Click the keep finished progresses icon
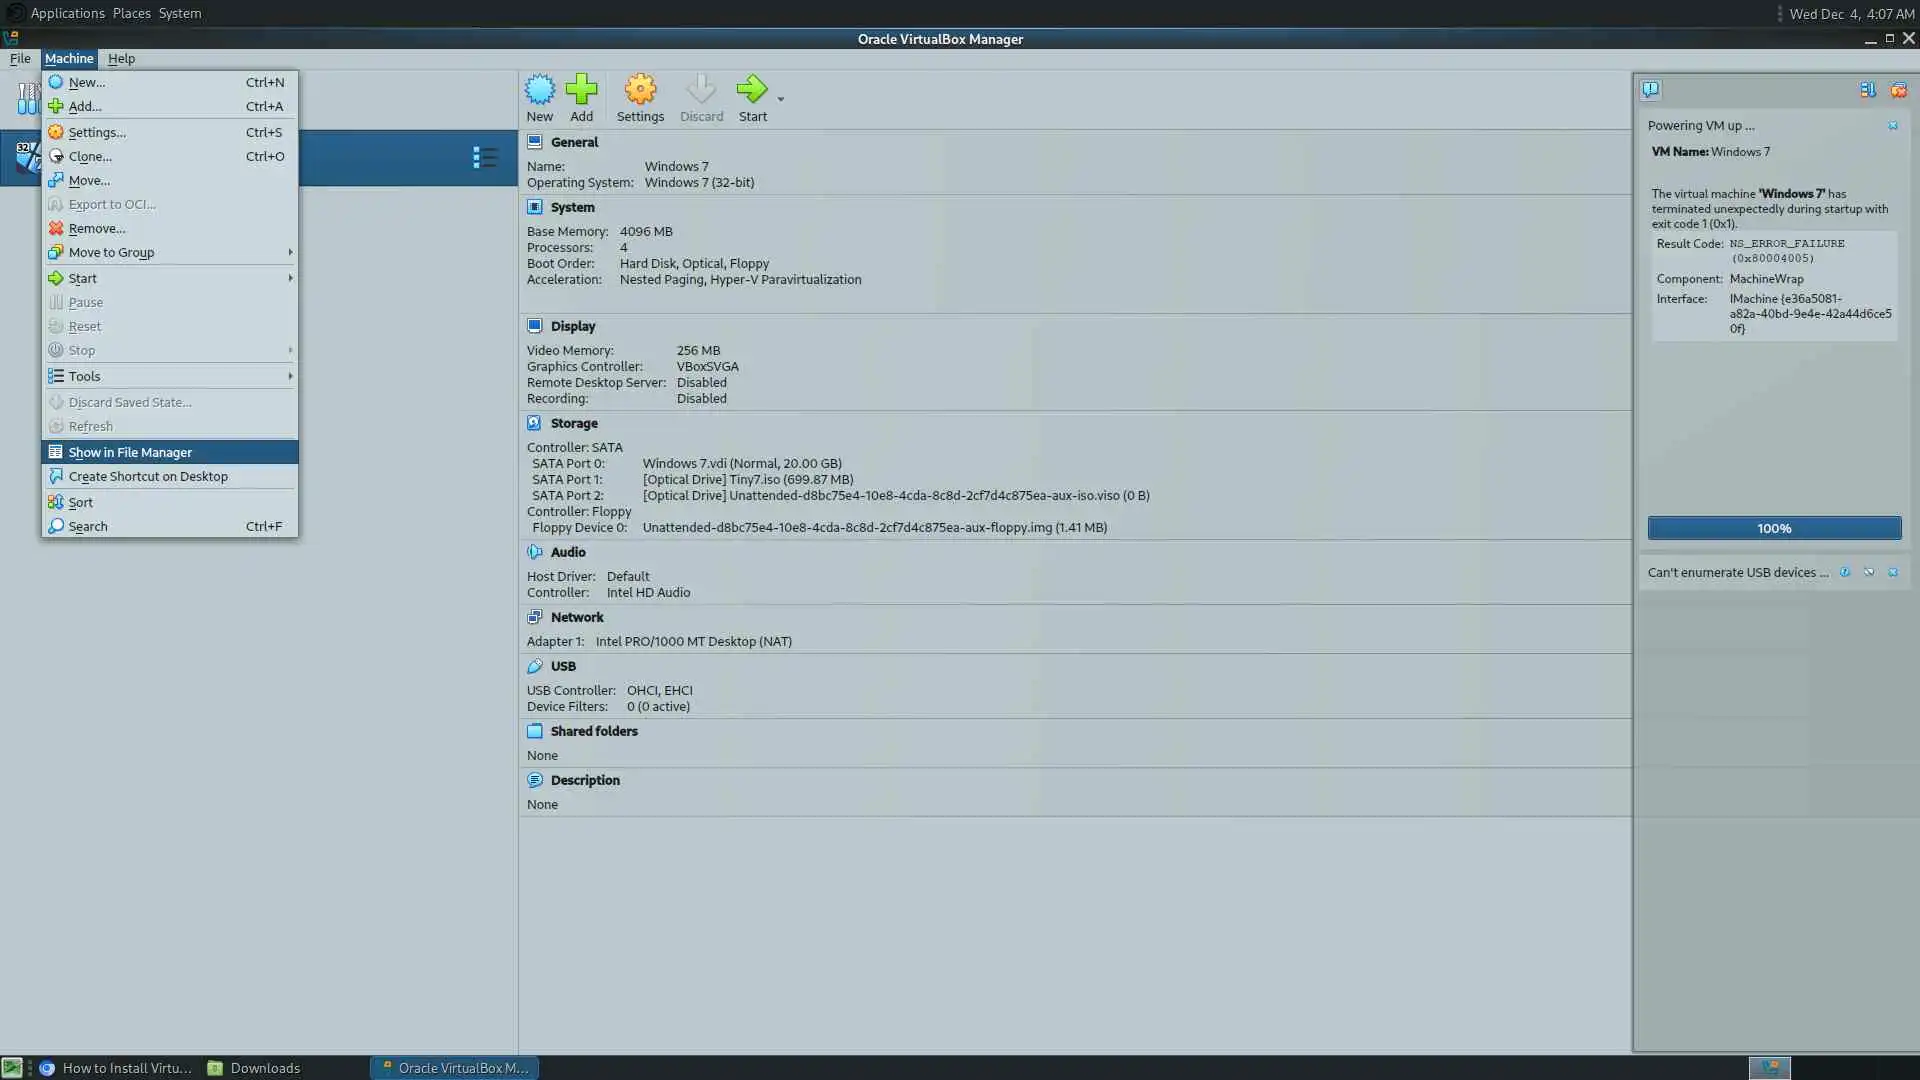The image size is (1920, 1080). 1867,90
